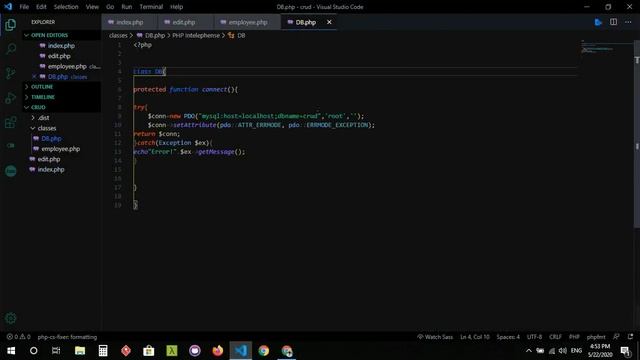Viewport: 640px width, 360px height.
Task: Click the Ln 4, Col 10 status item
Action: (x=475, y=337)
